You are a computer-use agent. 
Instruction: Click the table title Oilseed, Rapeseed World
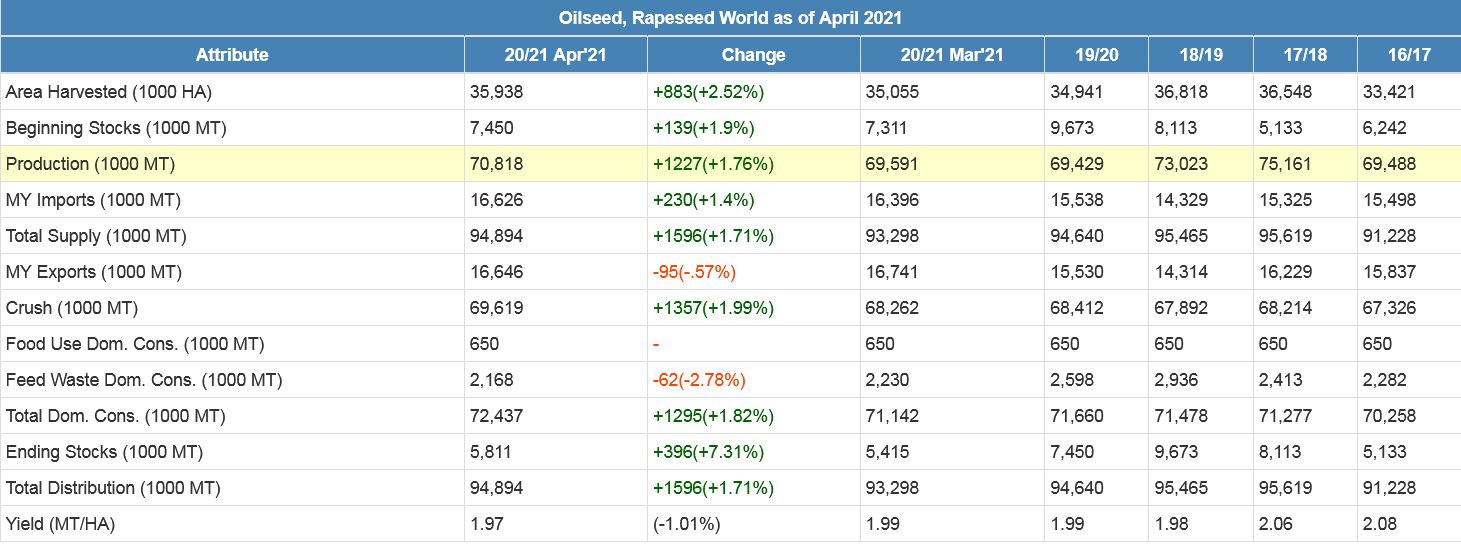click(x=730, y=18)
